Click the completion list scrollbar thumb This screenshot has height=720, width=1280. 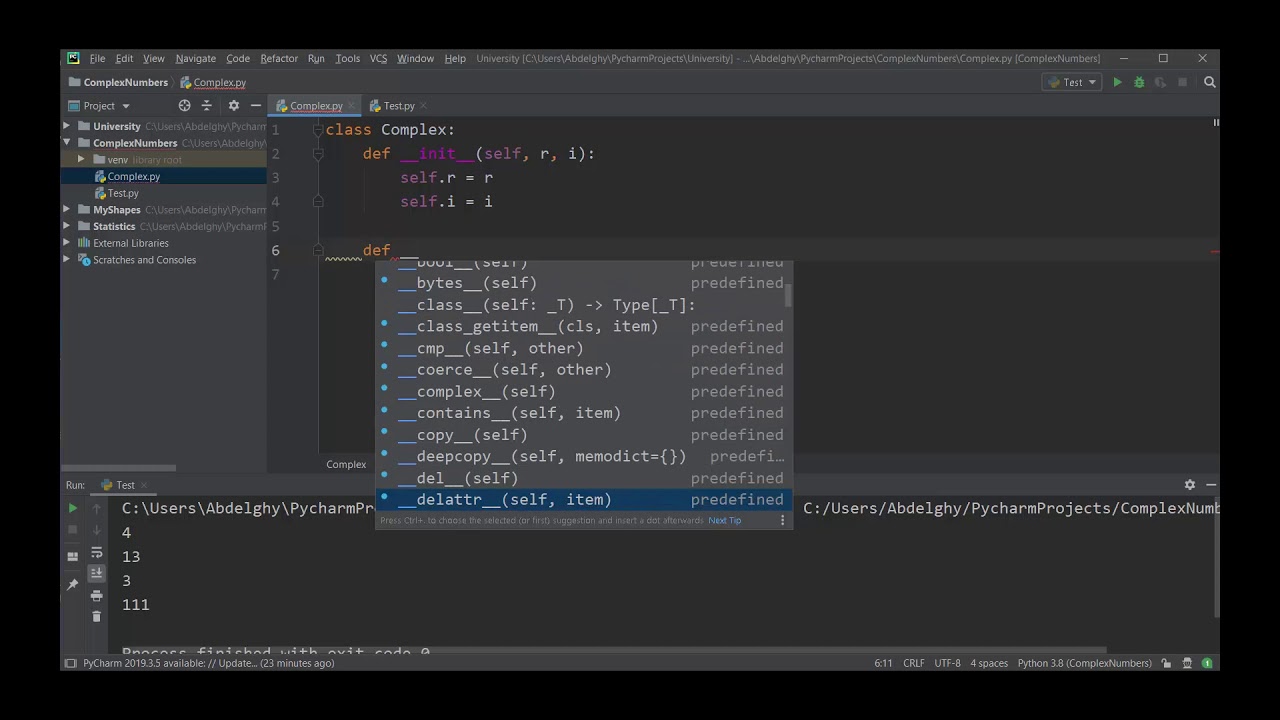[x=789, y=294]
